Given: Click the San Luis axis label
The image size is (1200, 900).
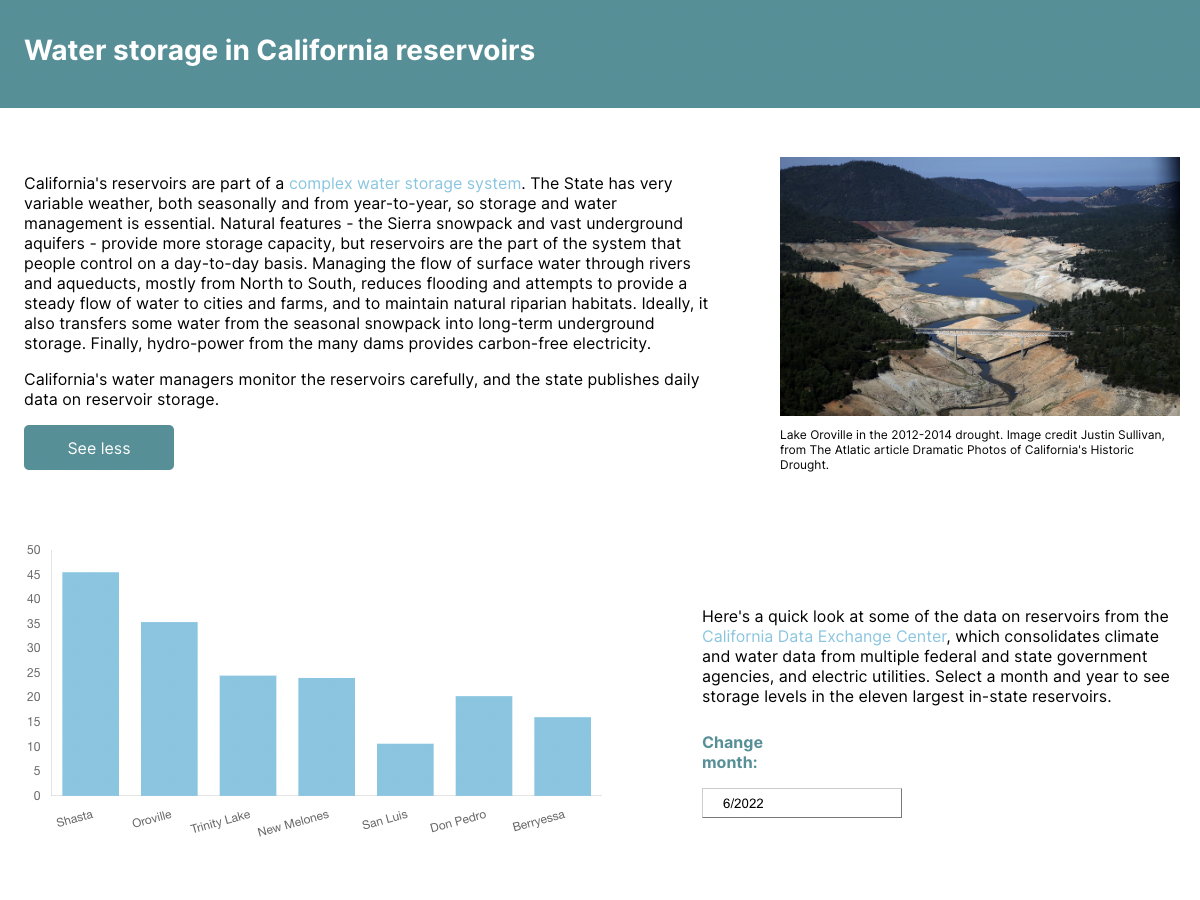Looking at the screenshot, I should click(385, 820).
